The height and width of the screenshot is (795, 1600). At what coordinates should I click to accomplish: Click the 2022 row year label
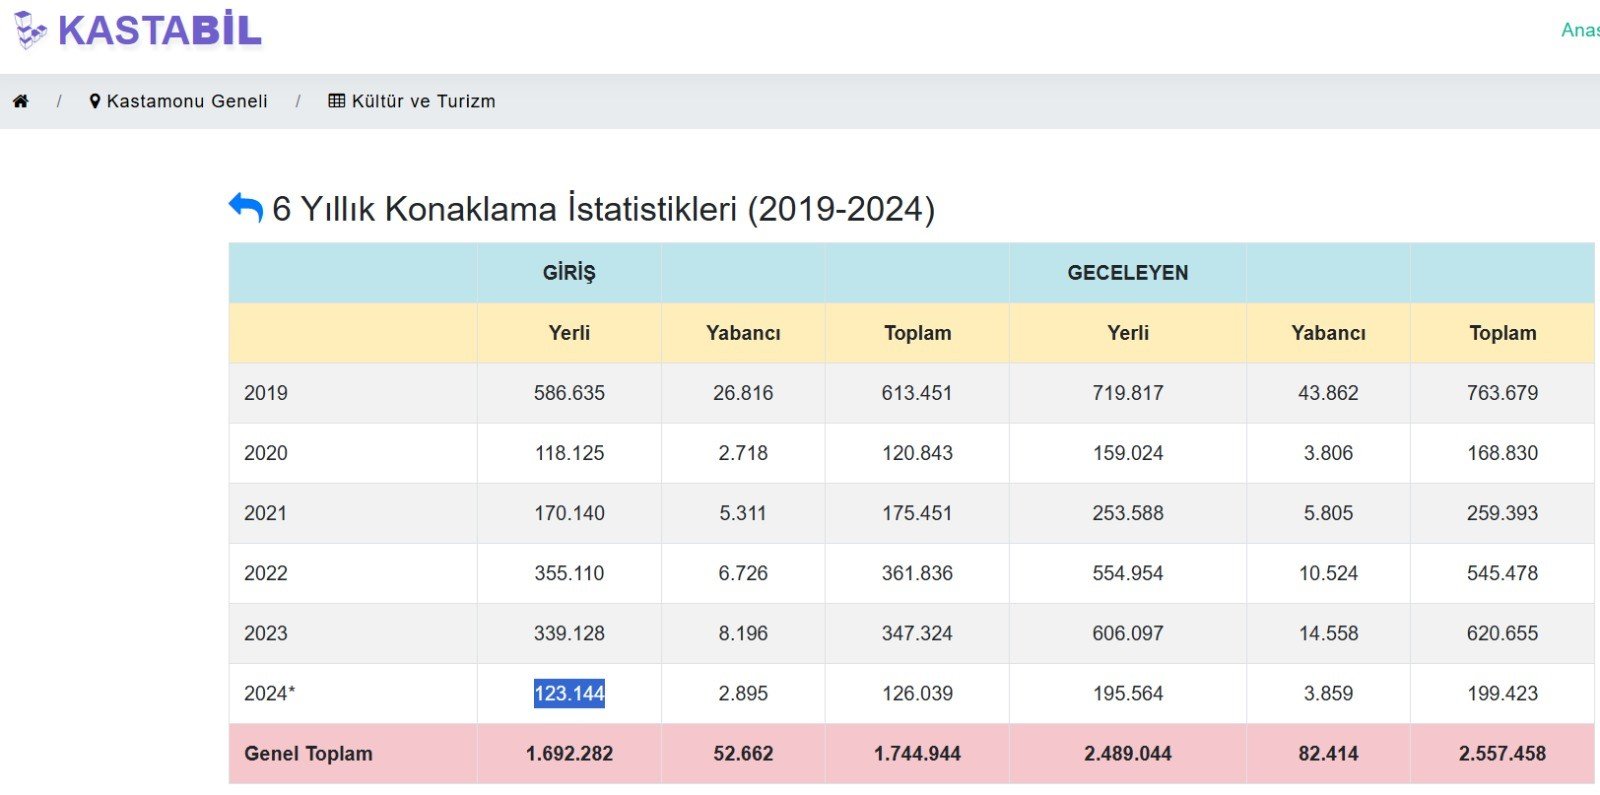tap(265, 573)
